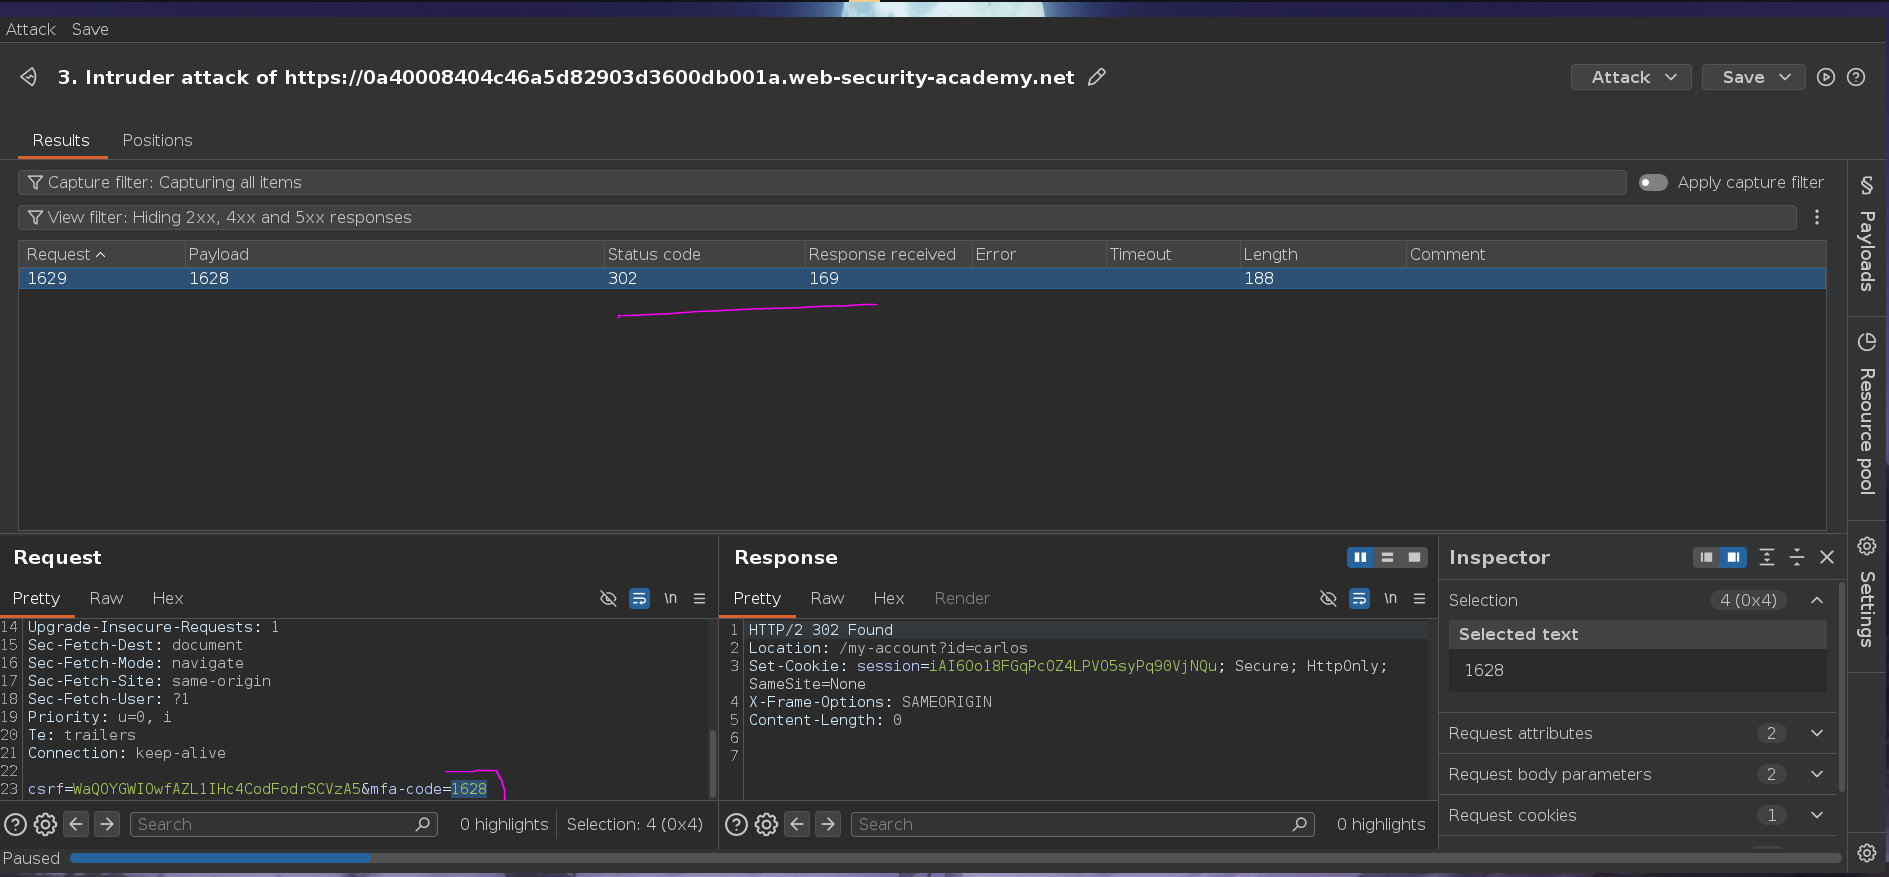Open the top Save menu

(x=90, y=29)
